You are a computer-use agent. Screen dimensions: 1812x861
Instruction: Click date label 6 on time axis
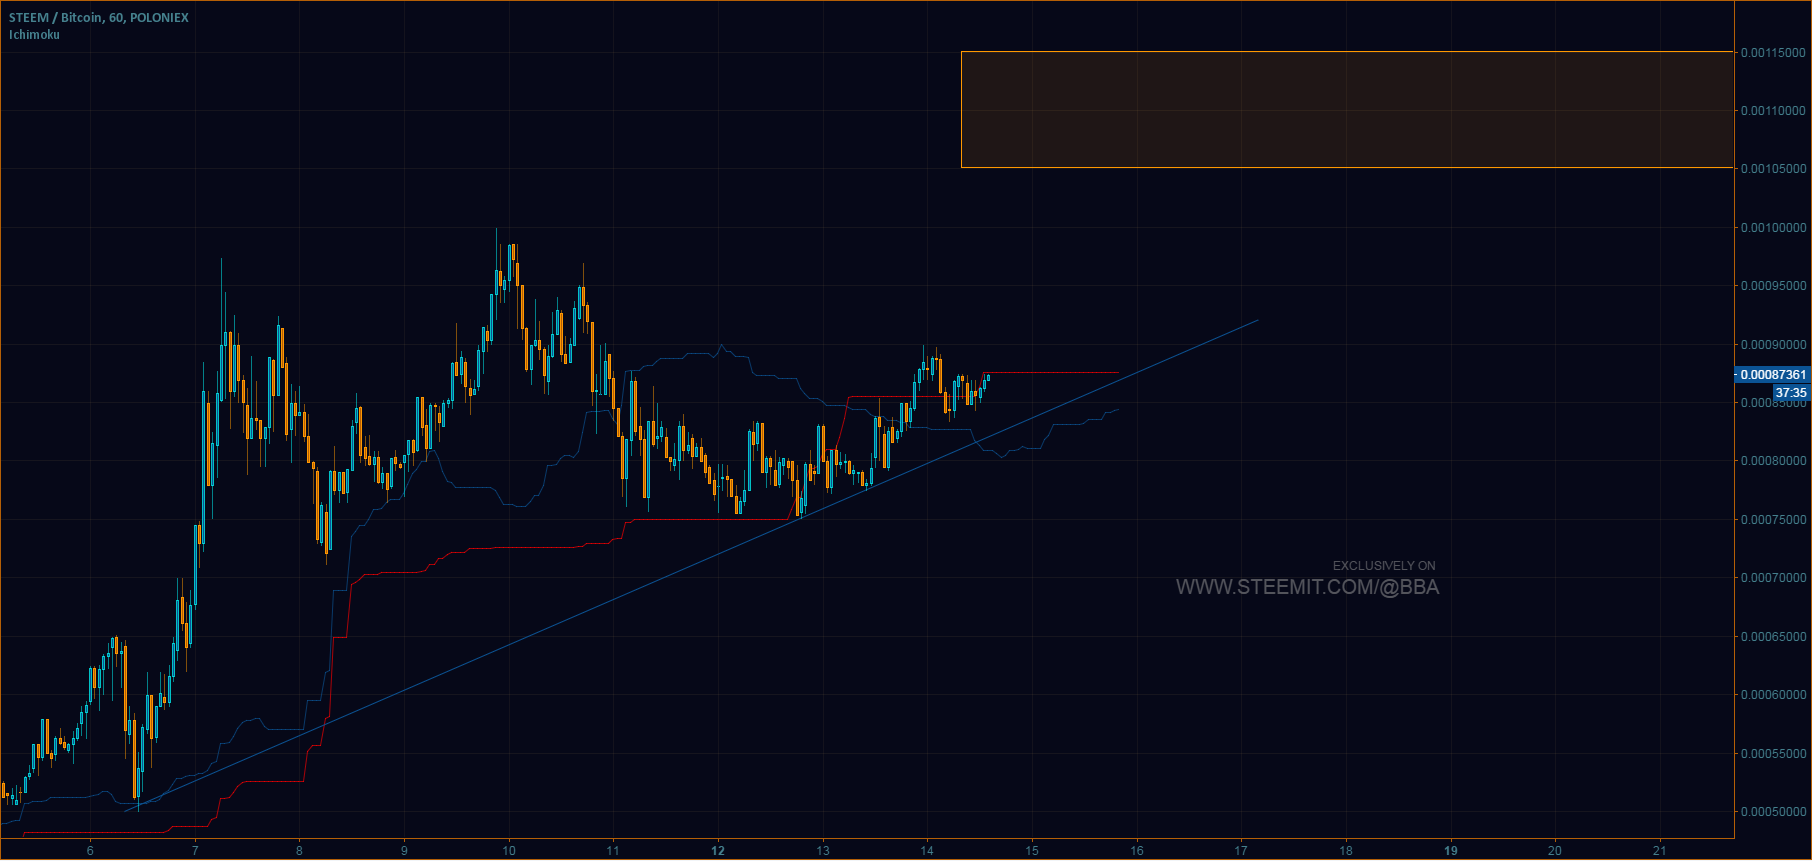(x=90, y=851)
